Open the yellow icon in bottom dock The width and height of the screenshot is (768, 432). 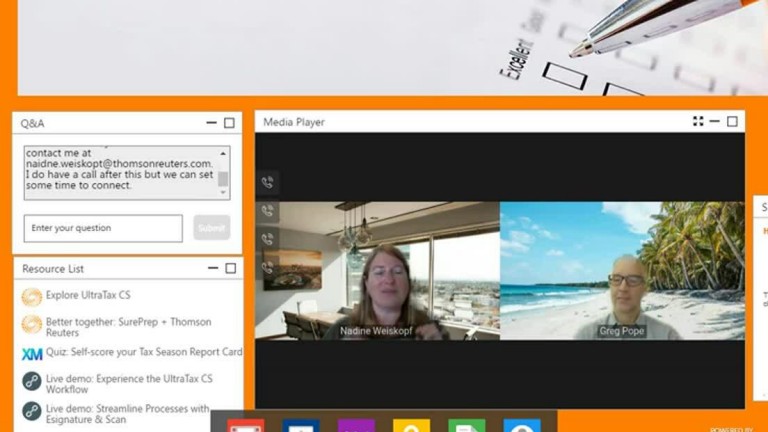[411, 425]
